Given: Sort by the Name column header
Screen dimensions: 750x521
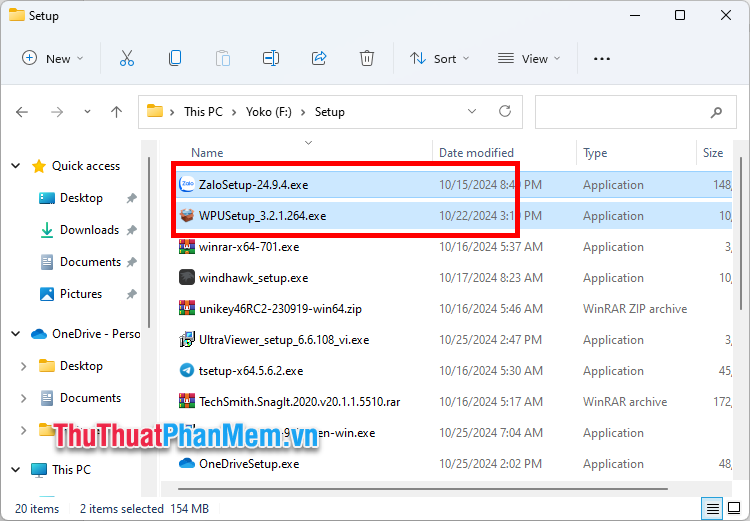Looking at the screenshot, I should tap(207, 153).
